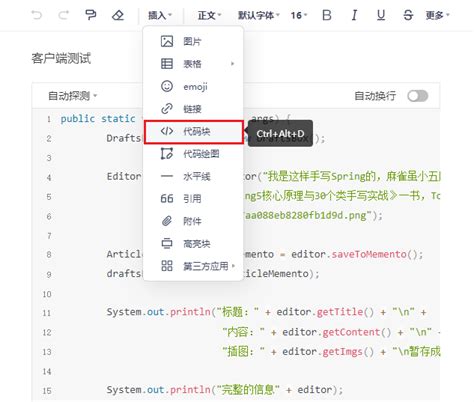Click the smiley emoji icon
474x402 pixels.
point(167,86)
